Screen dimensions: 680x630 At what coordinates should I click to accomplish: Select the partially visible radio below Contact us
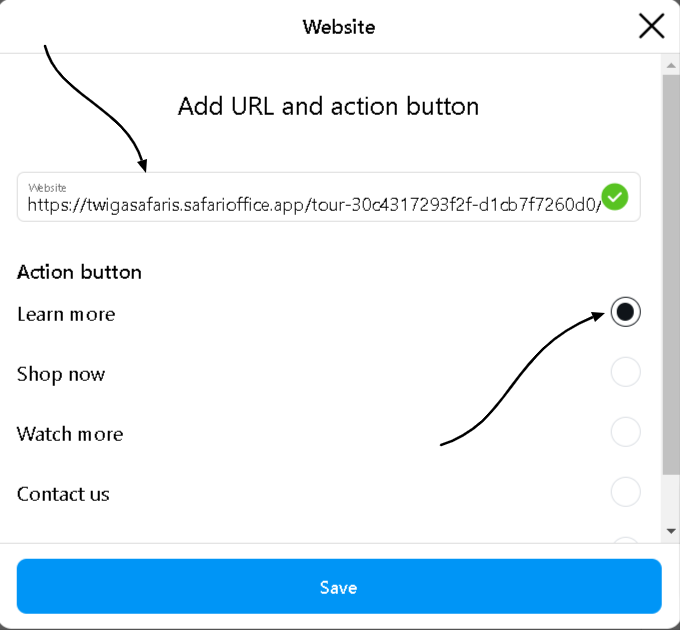(625, 542)
